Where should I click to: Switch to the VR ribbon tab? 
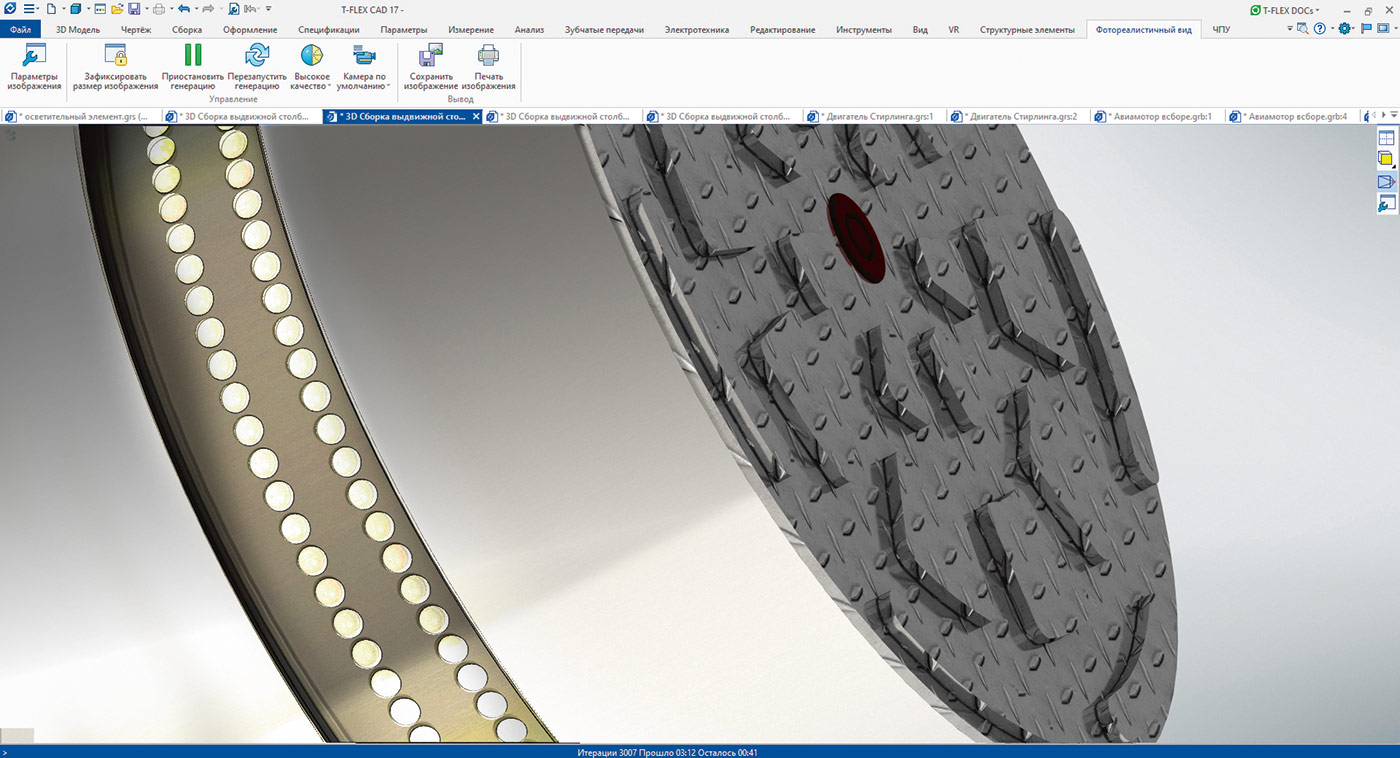(953, 30)
